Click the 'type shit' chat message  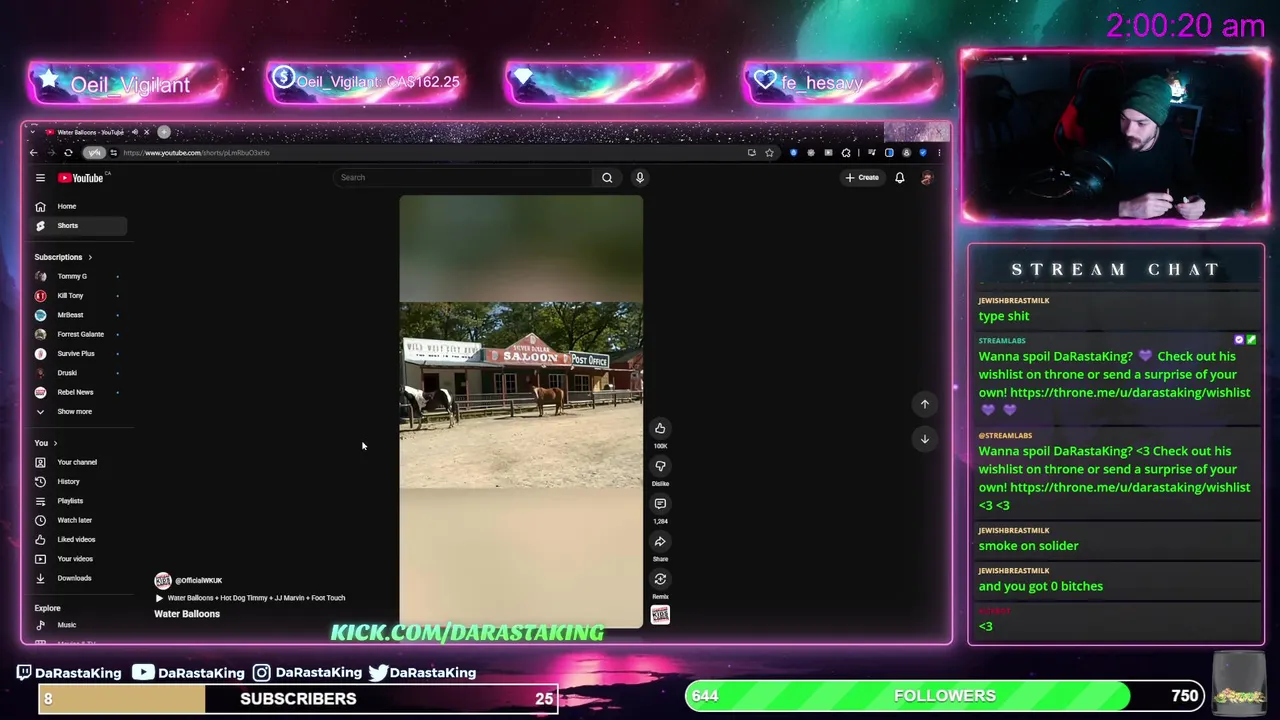pos(1004,316)
